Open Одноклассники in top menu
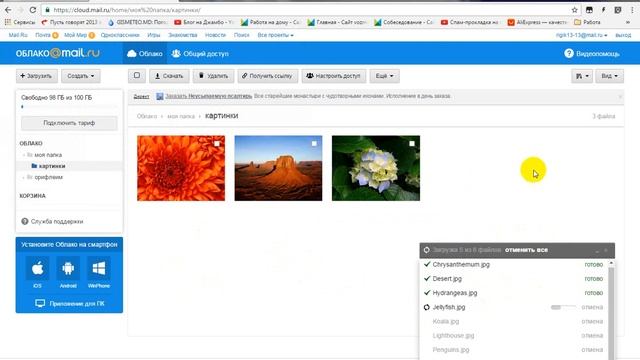Screen dimensions: 640x360 (120, 35)
